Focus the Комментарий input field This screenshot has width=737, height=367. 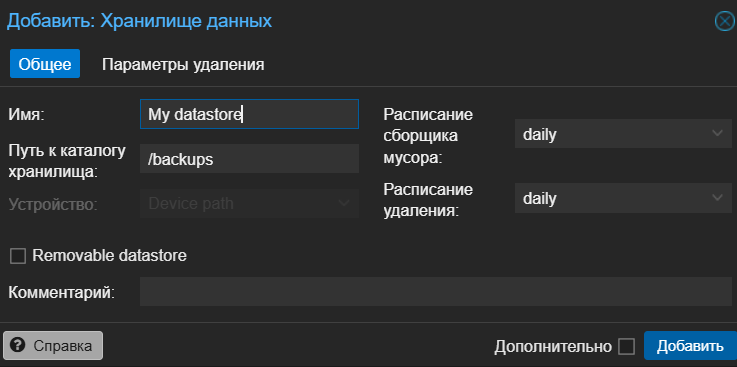pos(435,291)
